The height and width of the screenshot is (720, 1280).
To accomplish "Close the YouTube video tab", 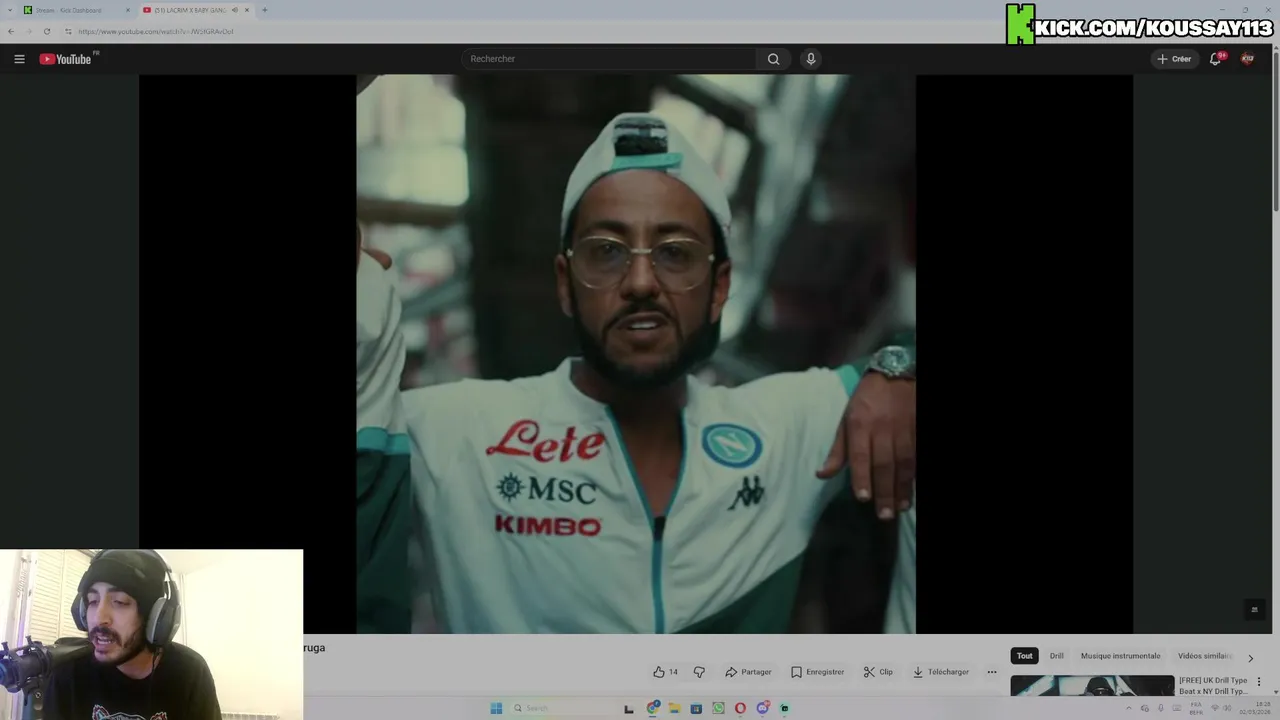I will pyautogui.click(x=246, y=10).
